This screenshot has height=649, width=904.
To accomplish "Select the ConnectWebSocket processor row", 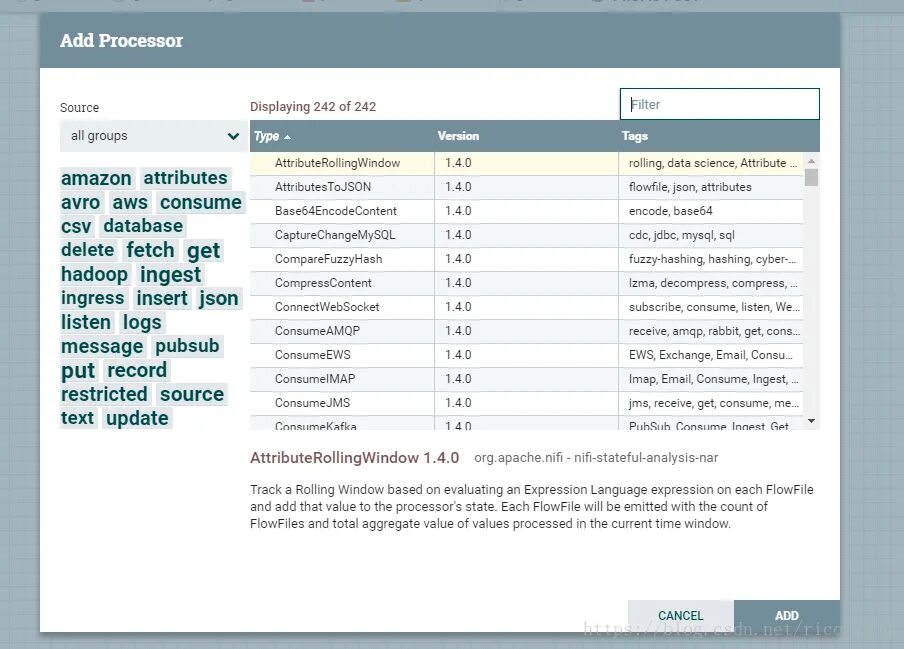I will click(526, 307).
